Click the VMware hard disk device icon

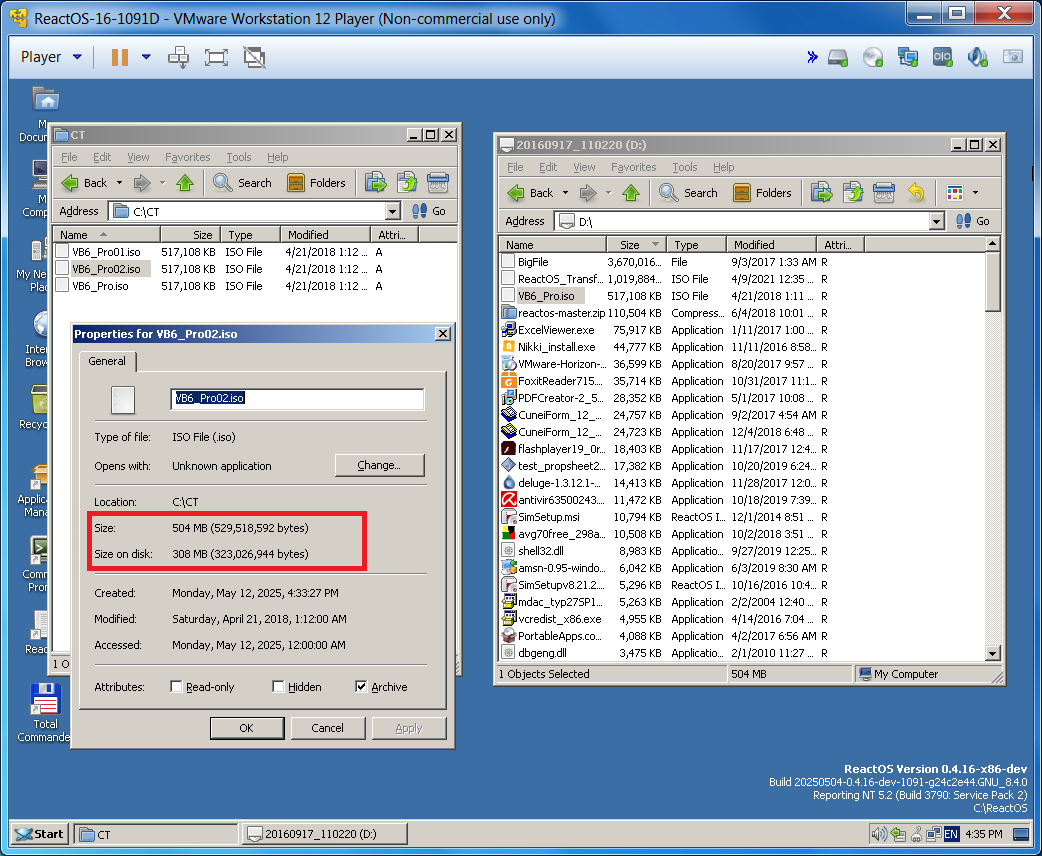(838, 58)
